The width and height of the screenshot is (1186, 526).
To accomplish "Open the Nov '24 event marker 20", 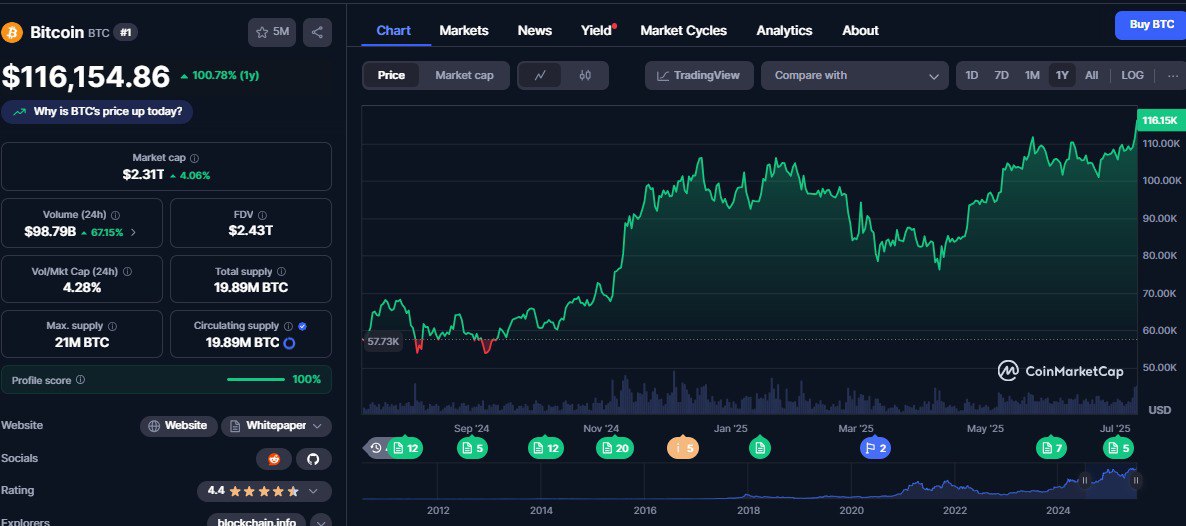I will pos(614,448).
